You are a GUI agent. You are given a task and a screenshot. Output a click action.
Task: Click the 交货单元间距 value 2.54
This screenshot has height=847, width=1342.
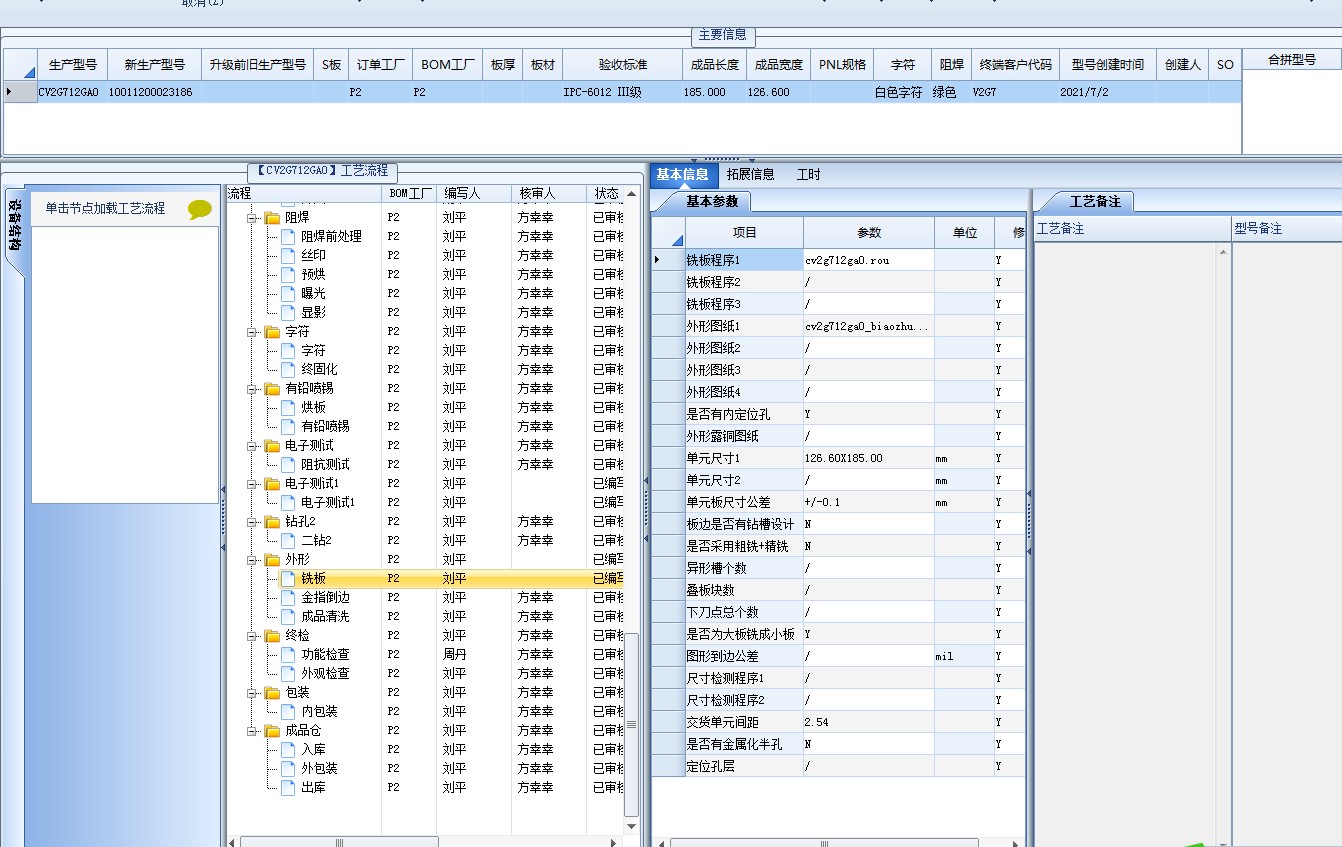point(869,722)
